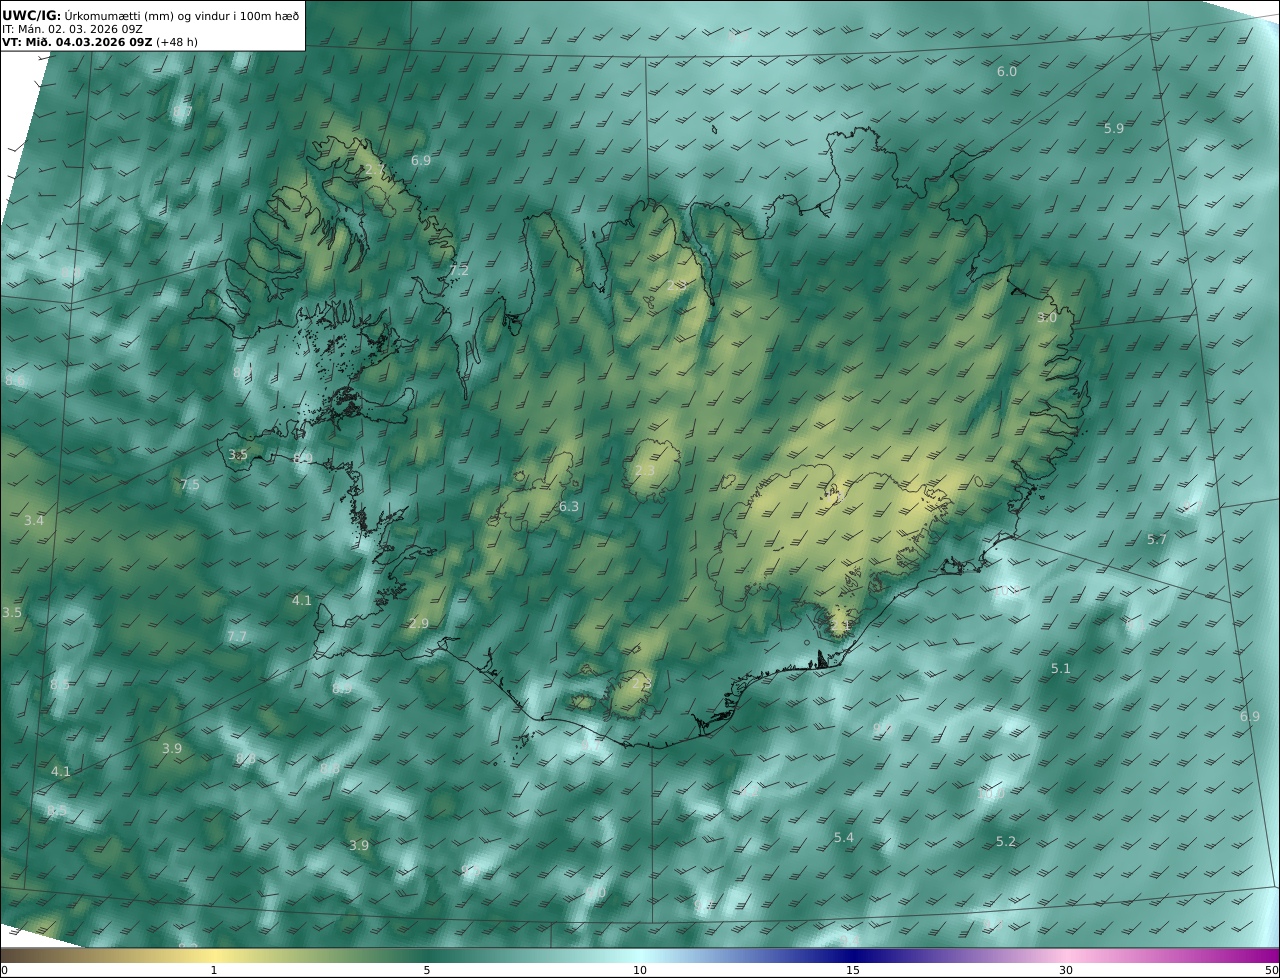
Task: Click the colorbar tick label '10'
Action: (x=640, y=970)
